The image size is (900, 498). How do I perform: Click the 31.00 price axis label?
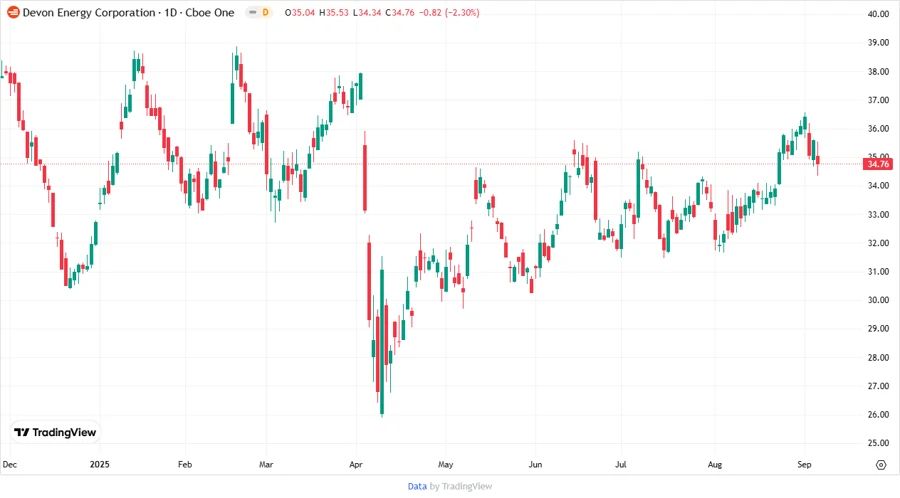[878, 272]
